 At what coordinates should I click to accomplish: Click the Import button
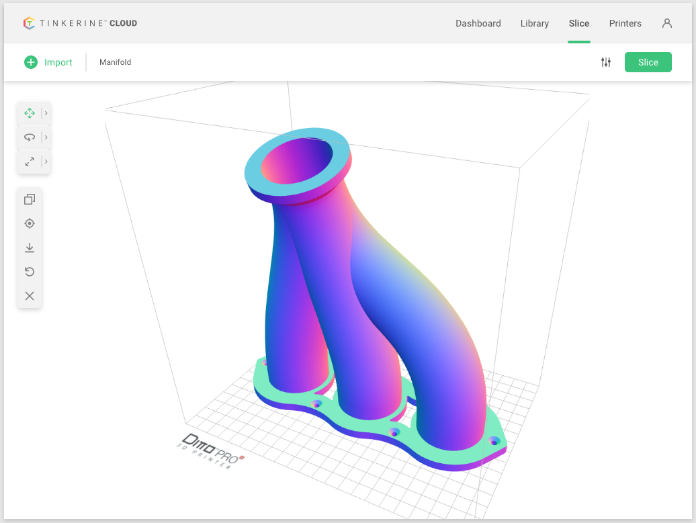[x=49, y=62]
